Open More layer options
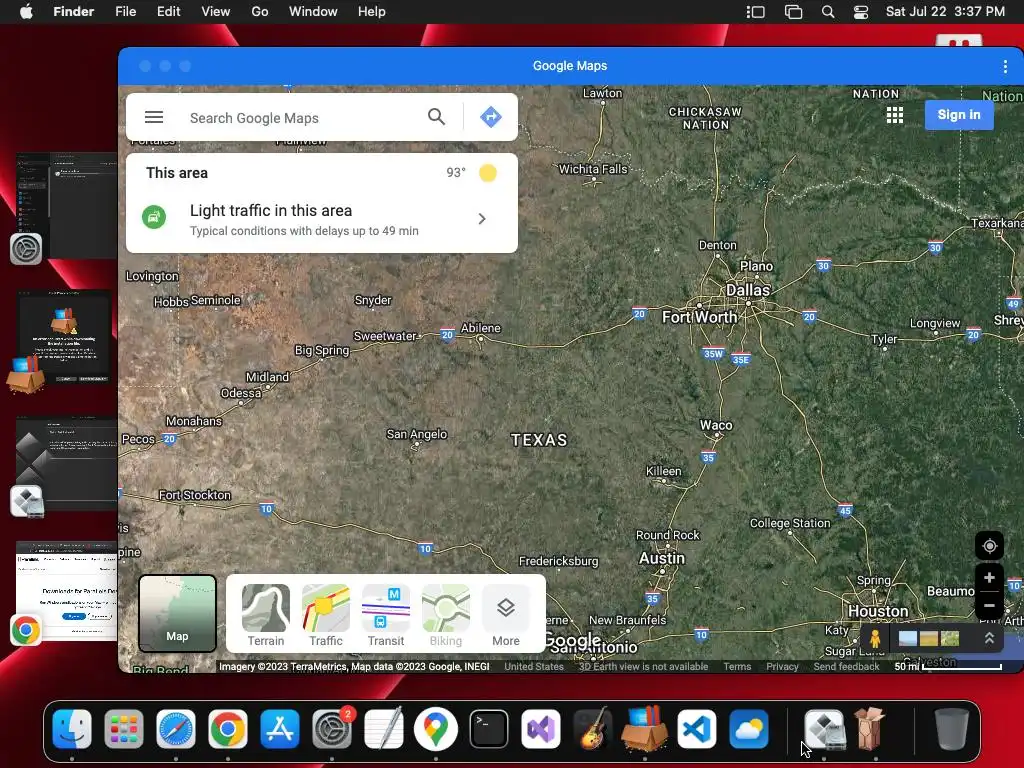Viewport: 1024px width, 768px height. 505,615
